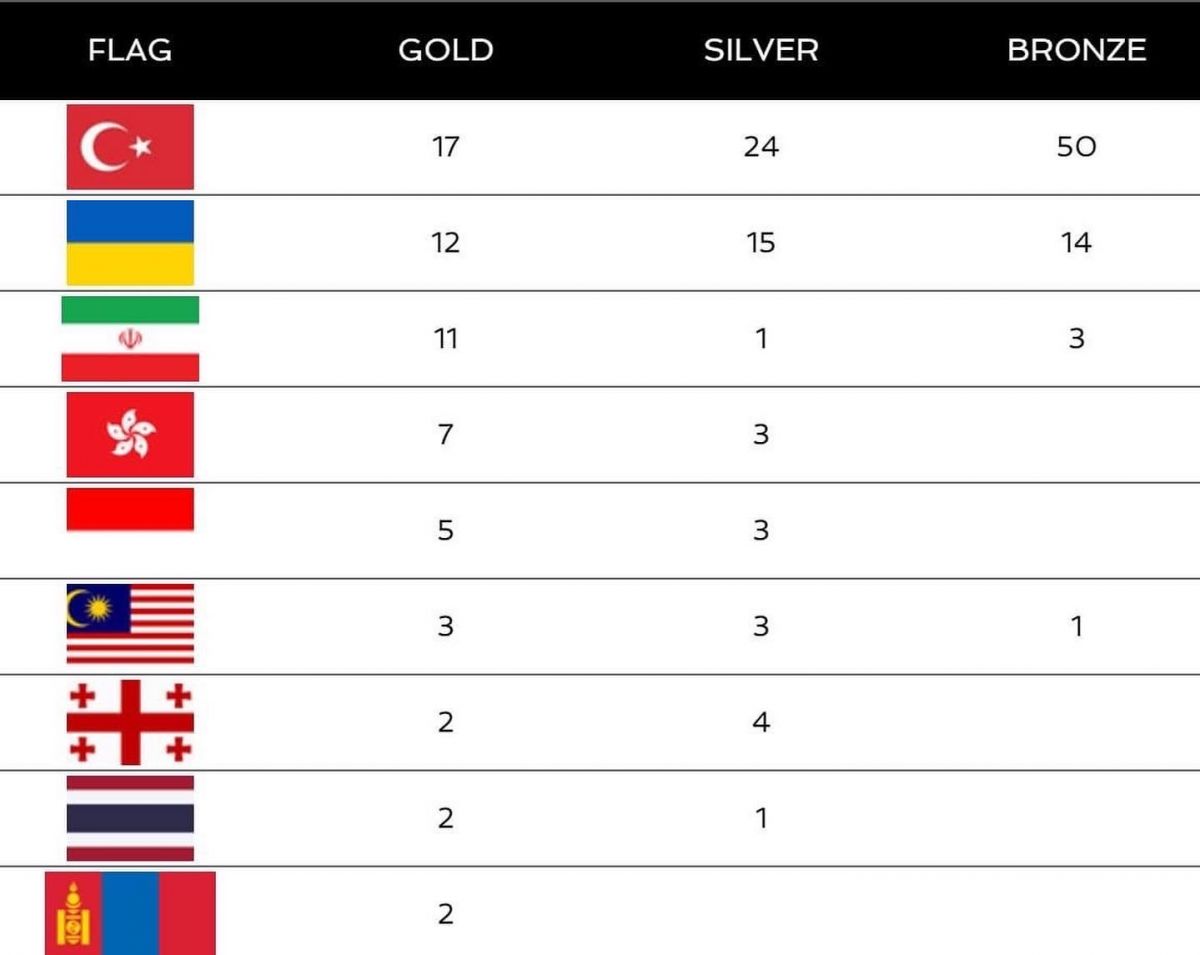Screen dimensions: 1200x955
Task: Click Turkey's gold count of 17
Action: (446, 147)
